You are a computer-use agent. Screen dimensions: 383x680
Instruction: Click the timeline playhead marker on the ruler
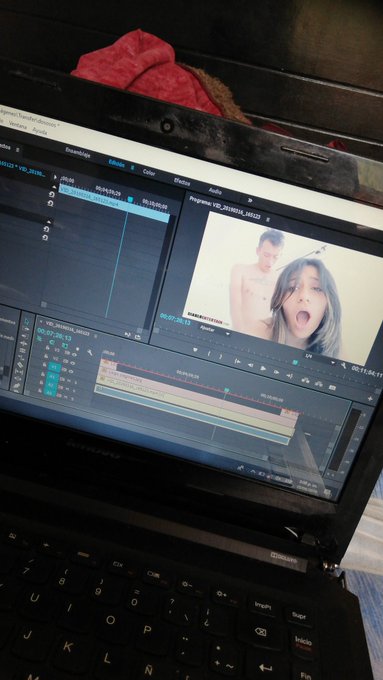click(226, 390)
